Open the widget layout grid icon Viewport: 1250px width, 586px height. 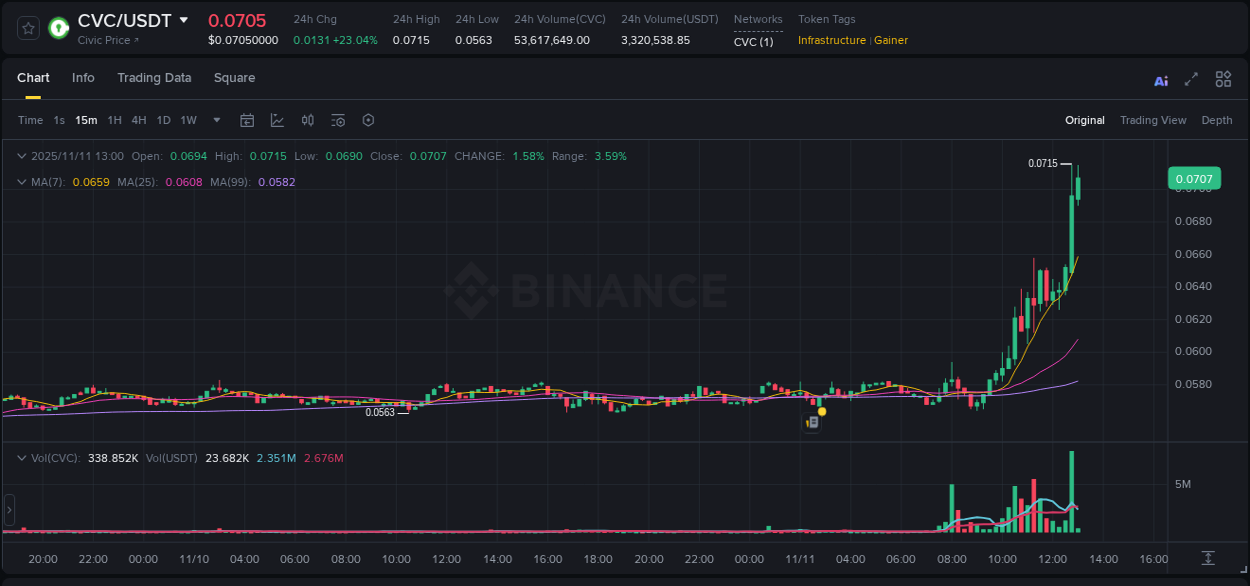tap(1222, 79)
